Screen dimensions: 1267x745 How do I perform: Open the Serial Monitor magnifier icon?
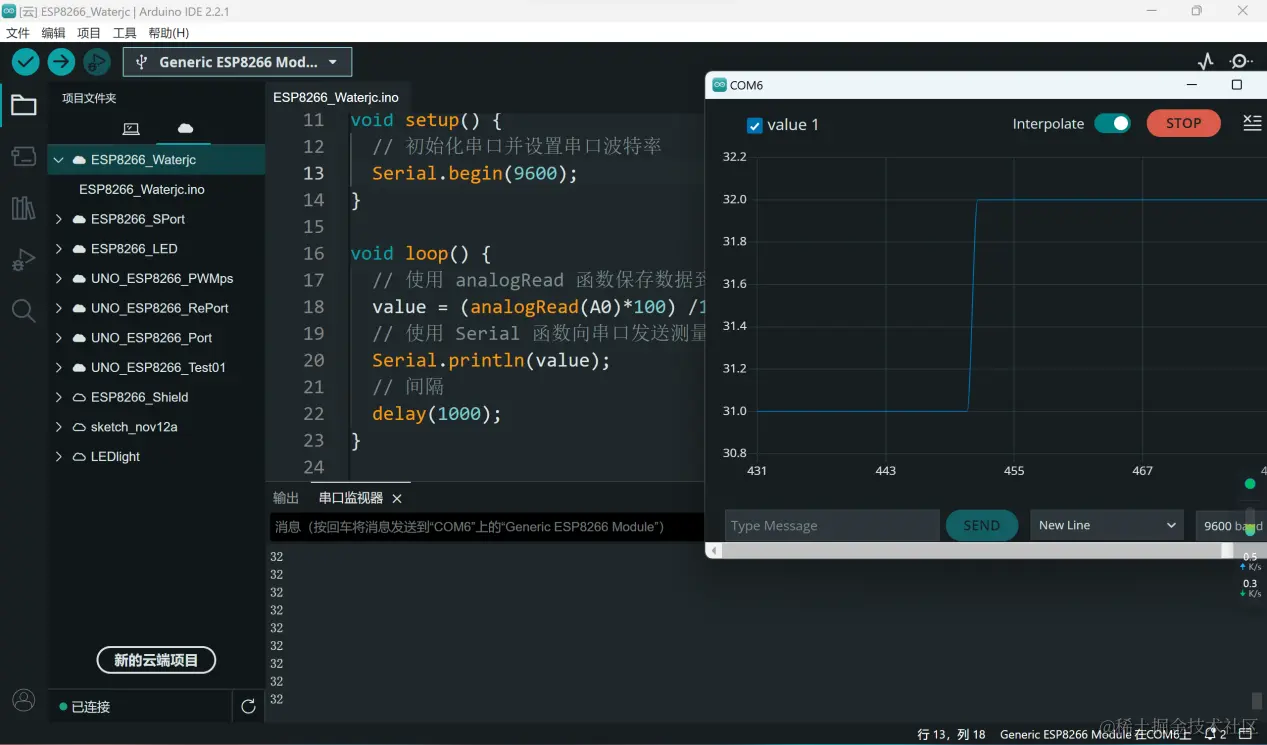click(x=1241, y=62)
